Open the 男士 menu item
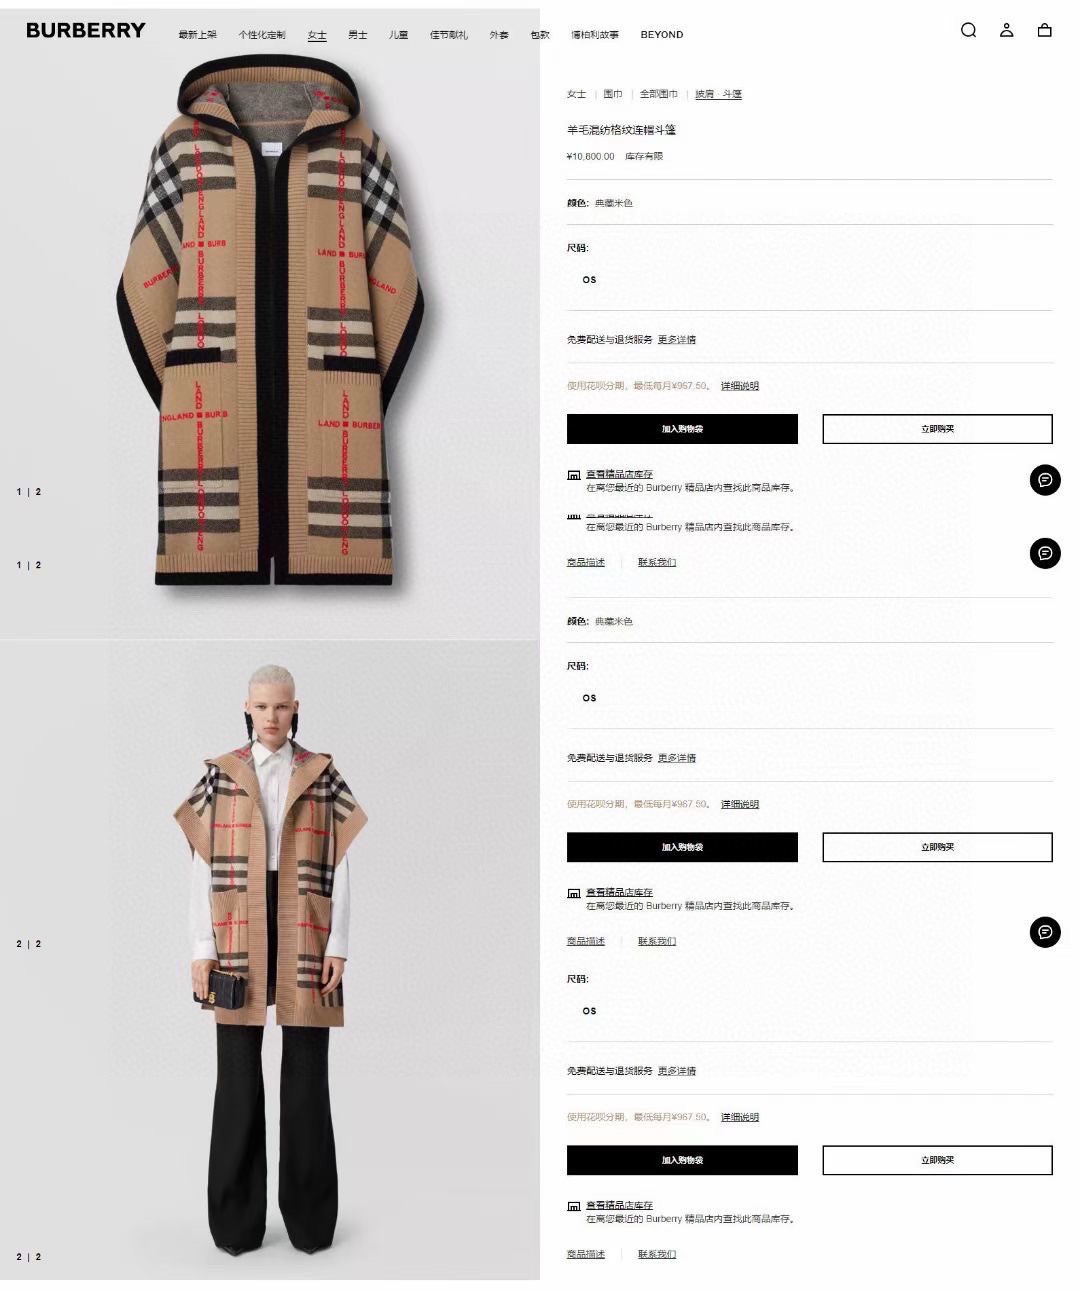1080x1290 pixels. [358, 35]
